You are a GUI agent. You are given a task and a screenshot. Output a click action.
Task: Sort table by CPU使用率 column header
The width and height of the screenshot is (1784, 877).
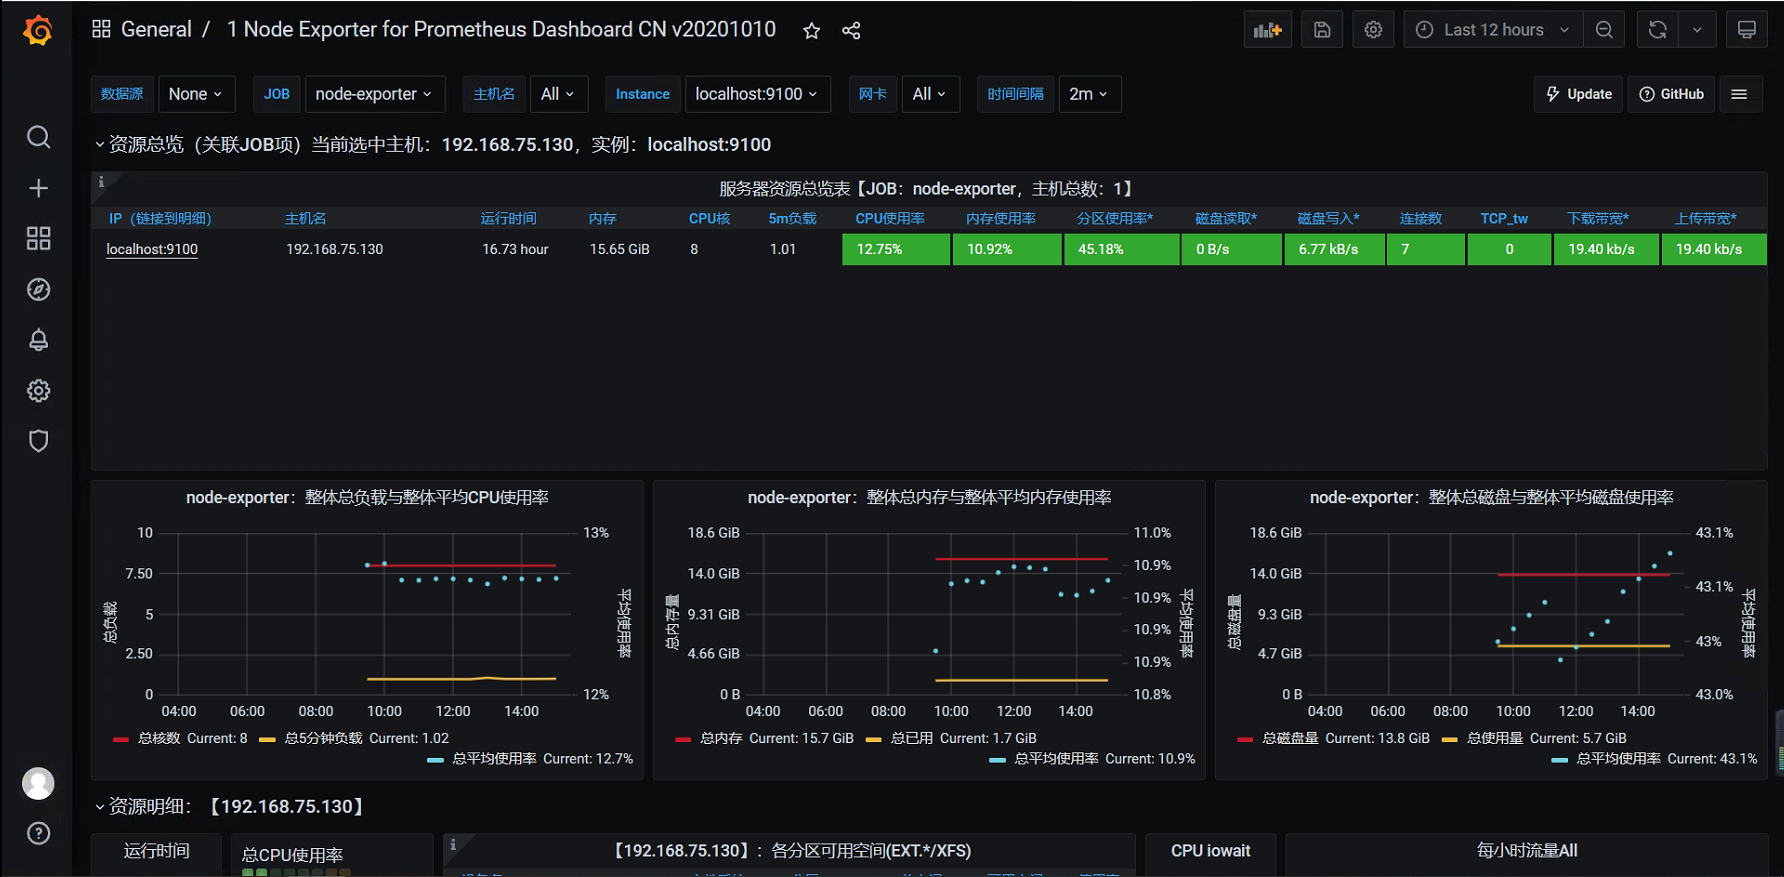tap(889, 218)
